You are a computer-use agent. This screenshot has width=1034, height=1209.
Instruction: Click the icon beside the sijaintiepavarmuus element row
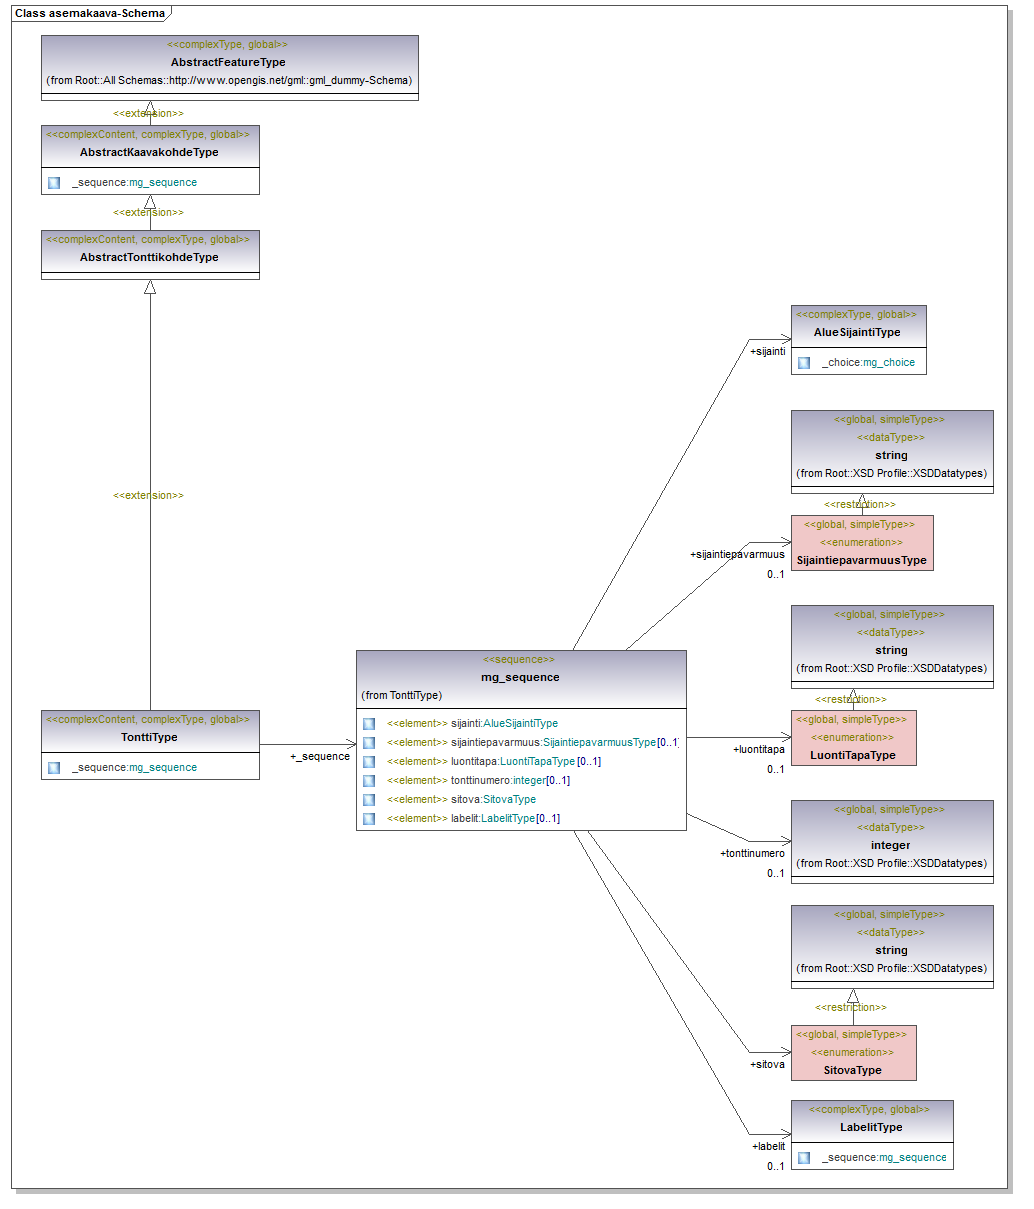pyautogui.click(x=369, y=743)
